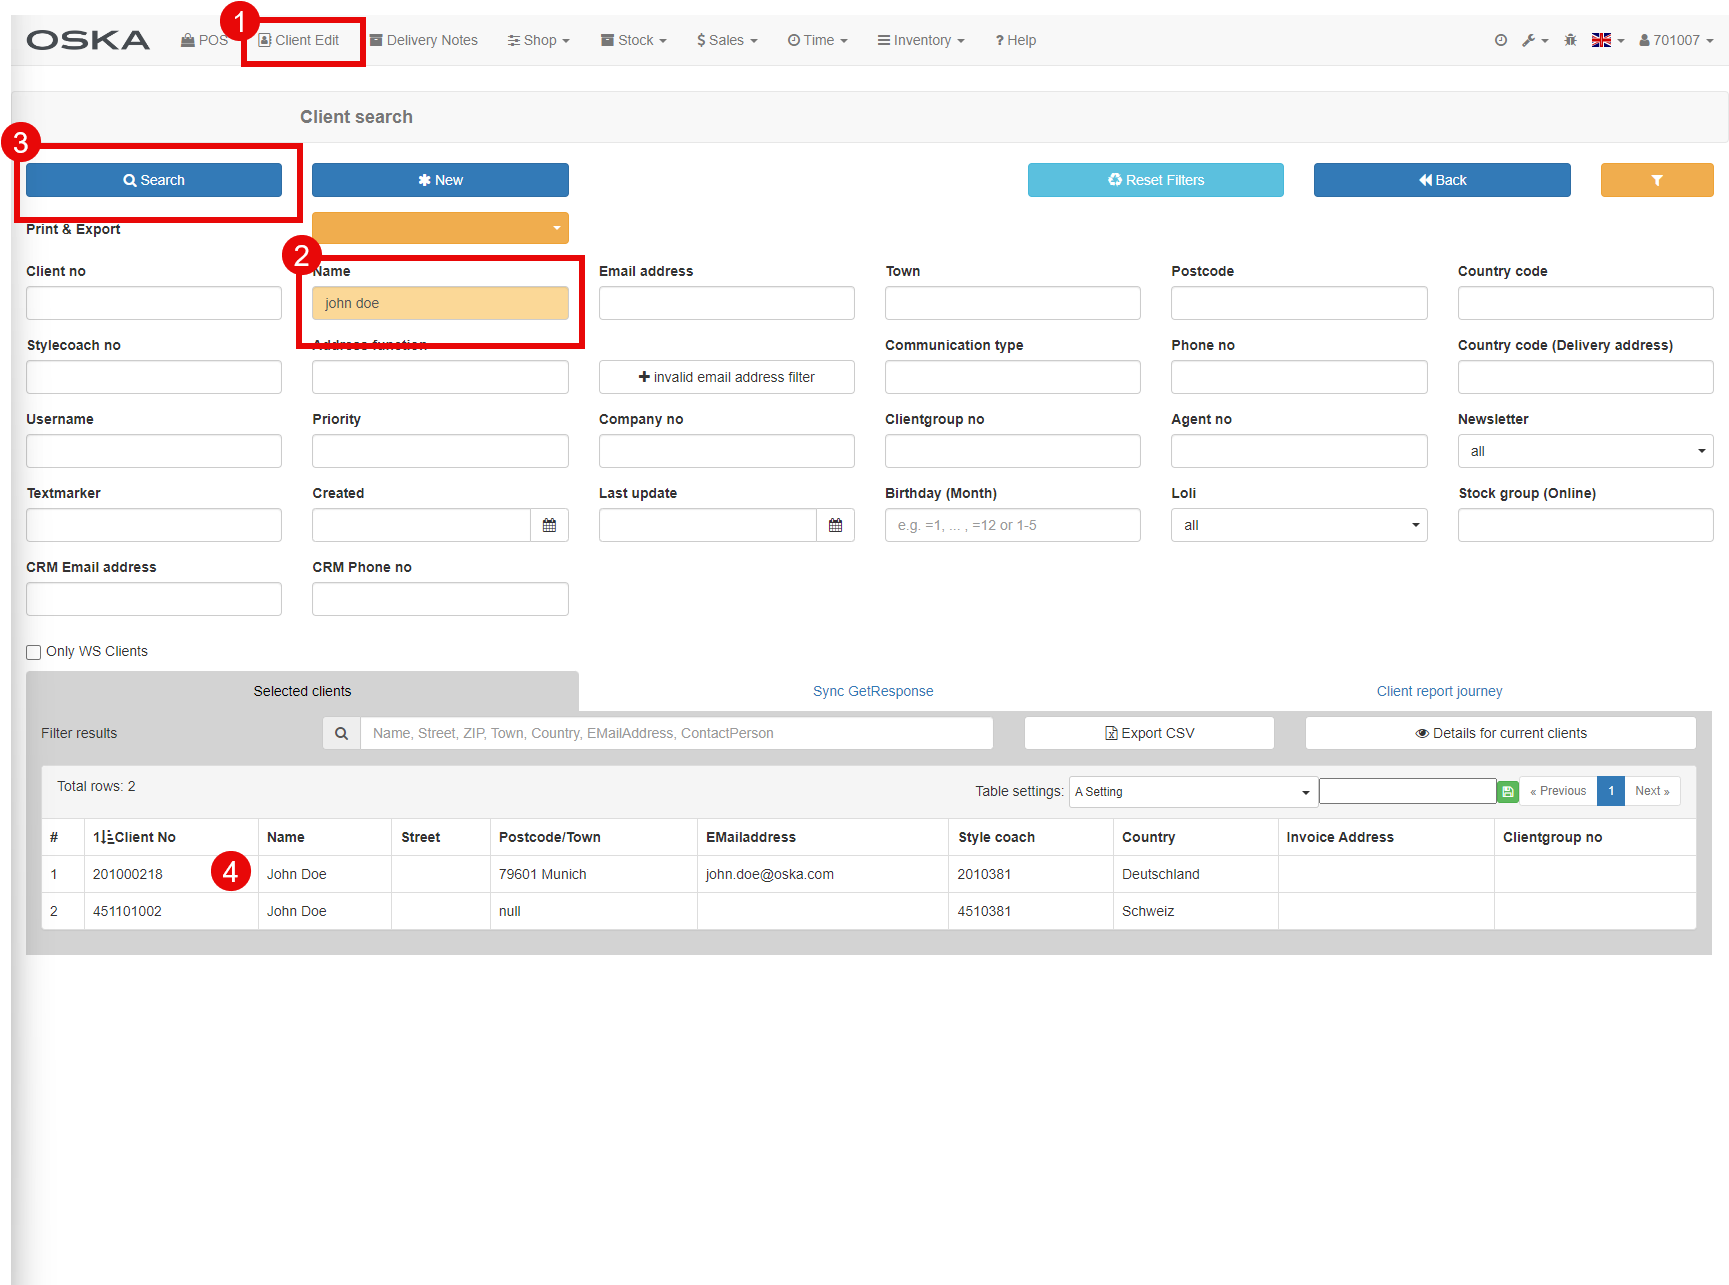Switch to Sync GetResponse tab
Screen dimensions: 1729x1285
(873, 691)
